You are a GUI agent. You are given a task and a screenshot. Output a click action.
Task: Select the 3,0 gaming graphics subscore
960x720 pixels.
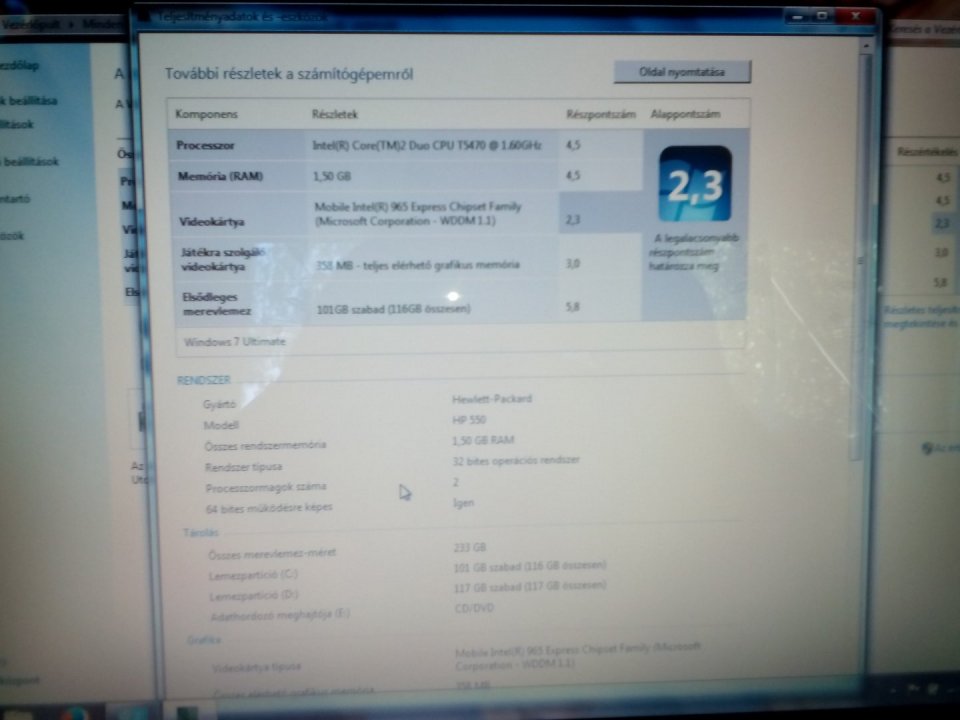[572, 264]
